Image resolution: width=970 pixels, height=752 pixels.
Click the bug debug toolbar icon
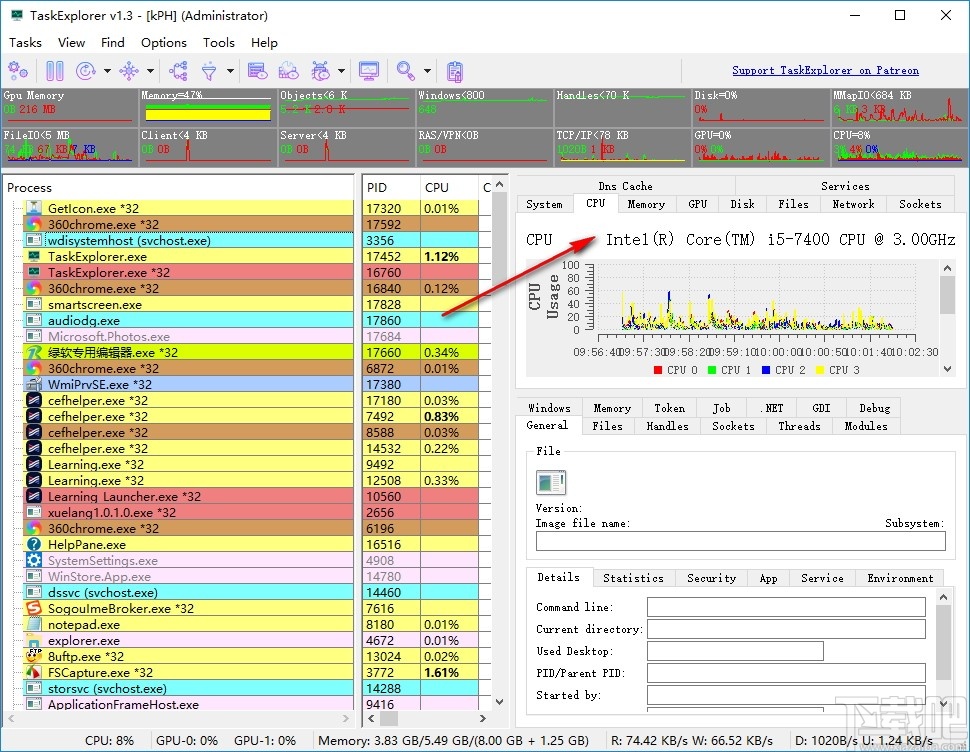click(x=321, y=71)
